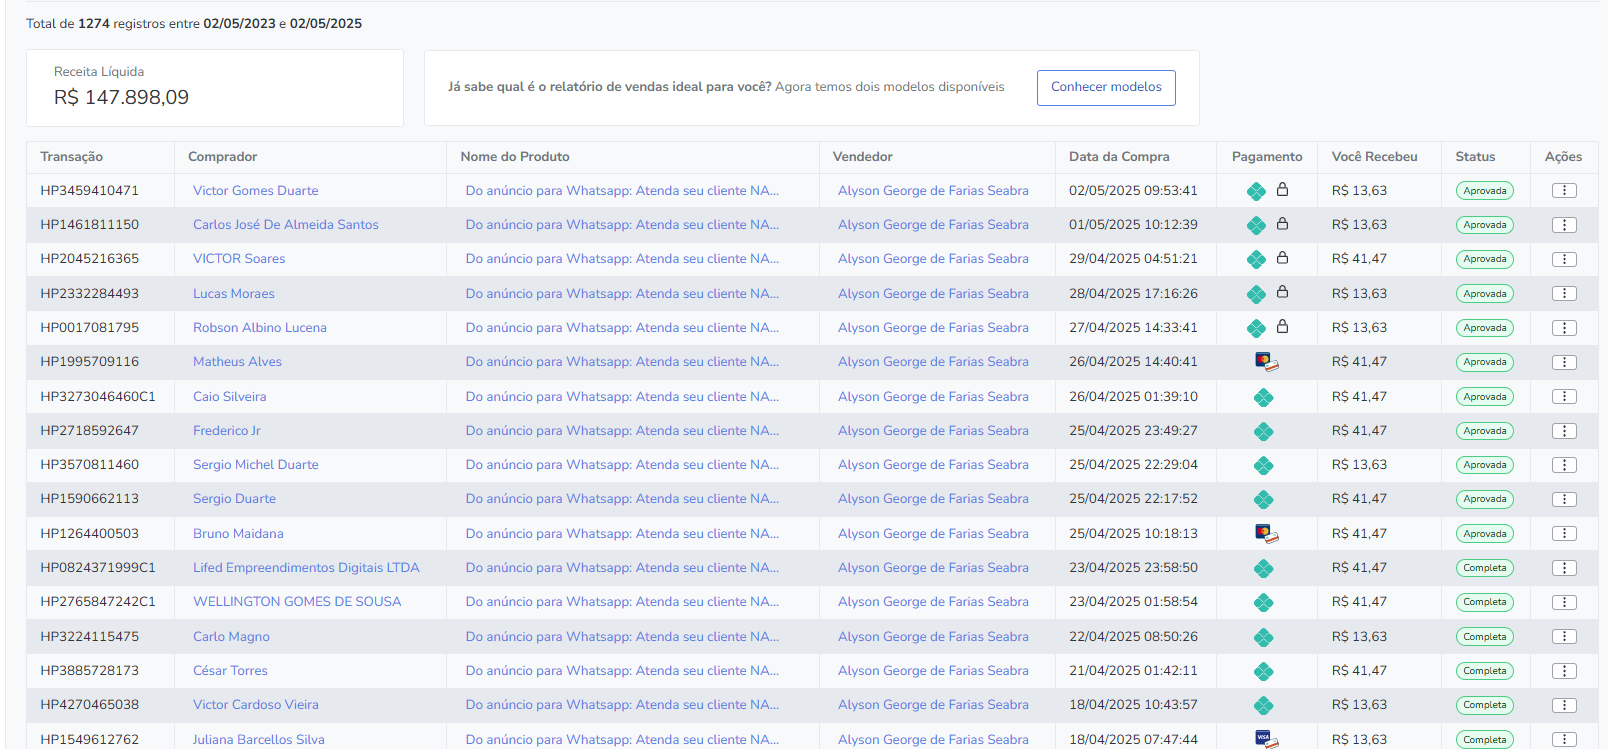Screen dimensions: 1608x749
Task: Click the Conhecer modelos button
Action: 1106,87
